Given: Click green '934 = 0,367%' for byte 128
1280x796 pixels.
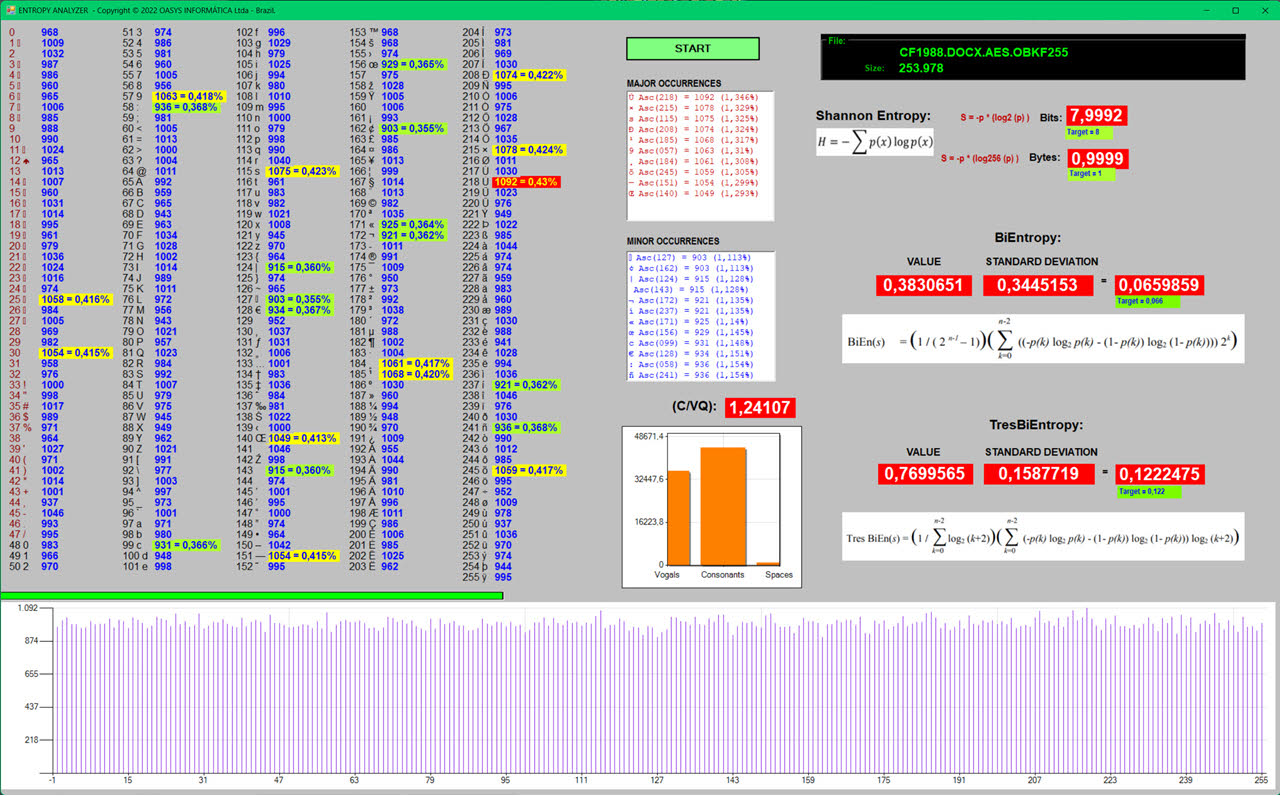Looking at the screenshot, I should pyautogui.click(x=299, y=310).
